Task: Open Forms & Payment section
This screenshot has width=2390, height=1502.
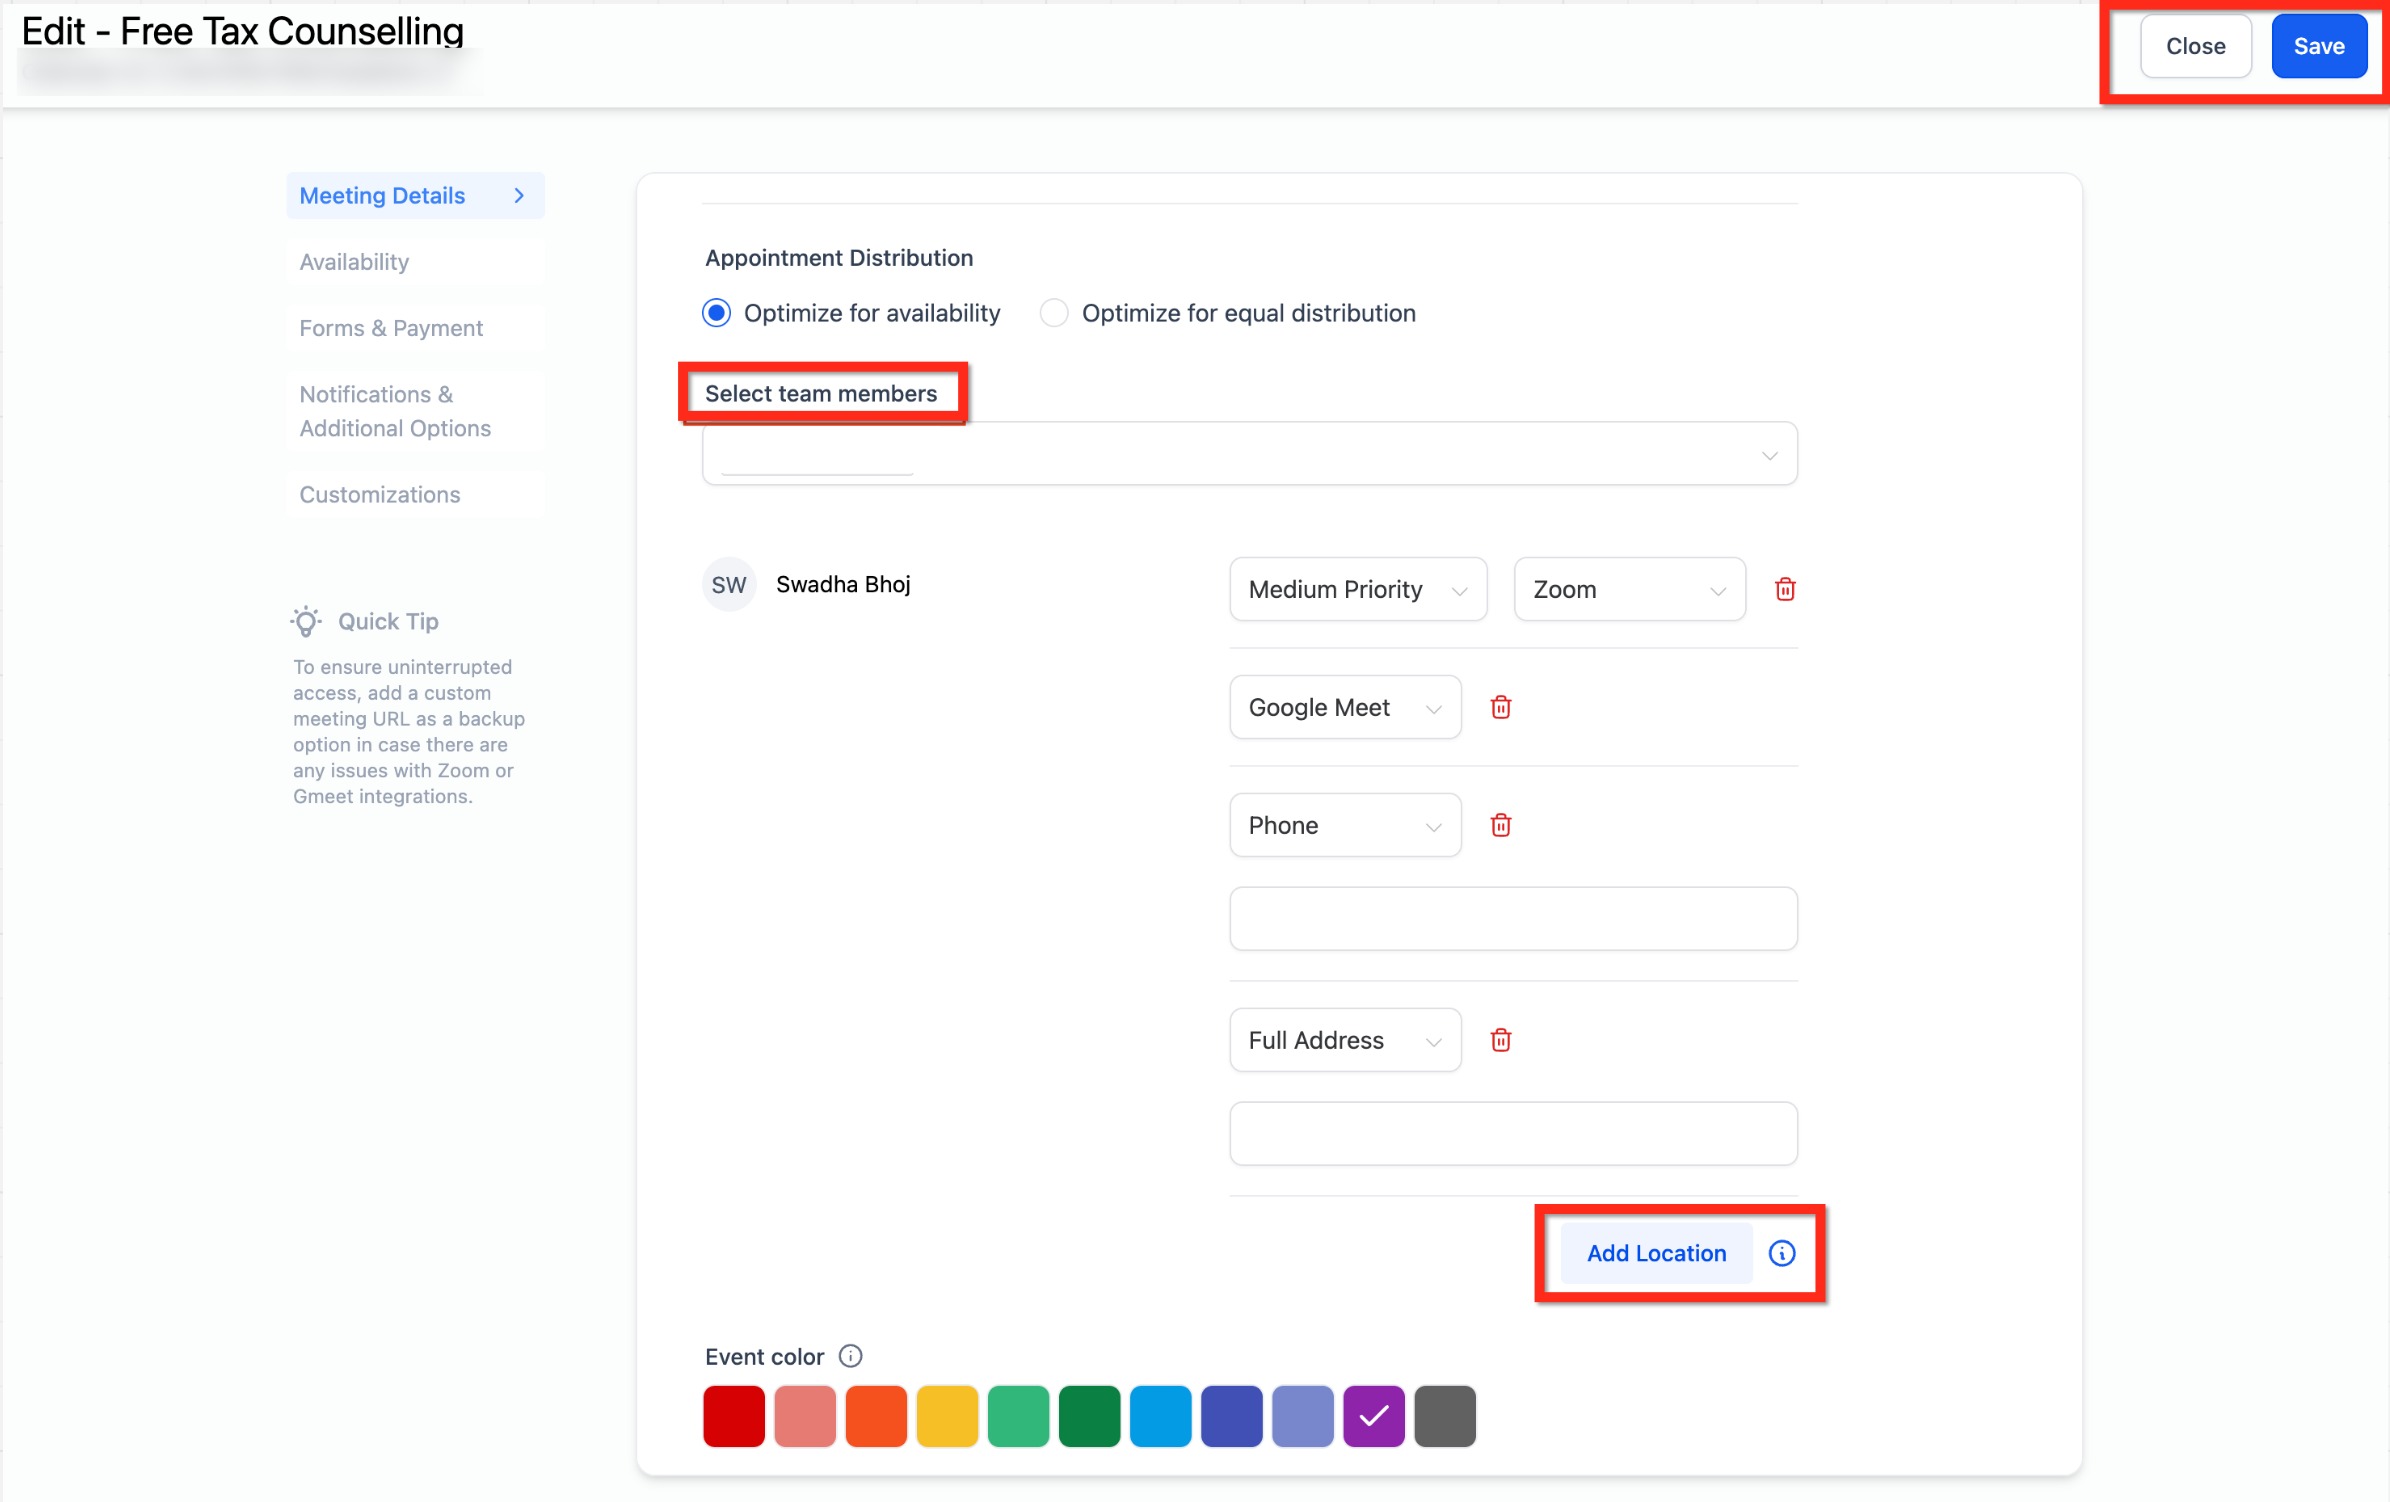Action: [x=391, y=328]
